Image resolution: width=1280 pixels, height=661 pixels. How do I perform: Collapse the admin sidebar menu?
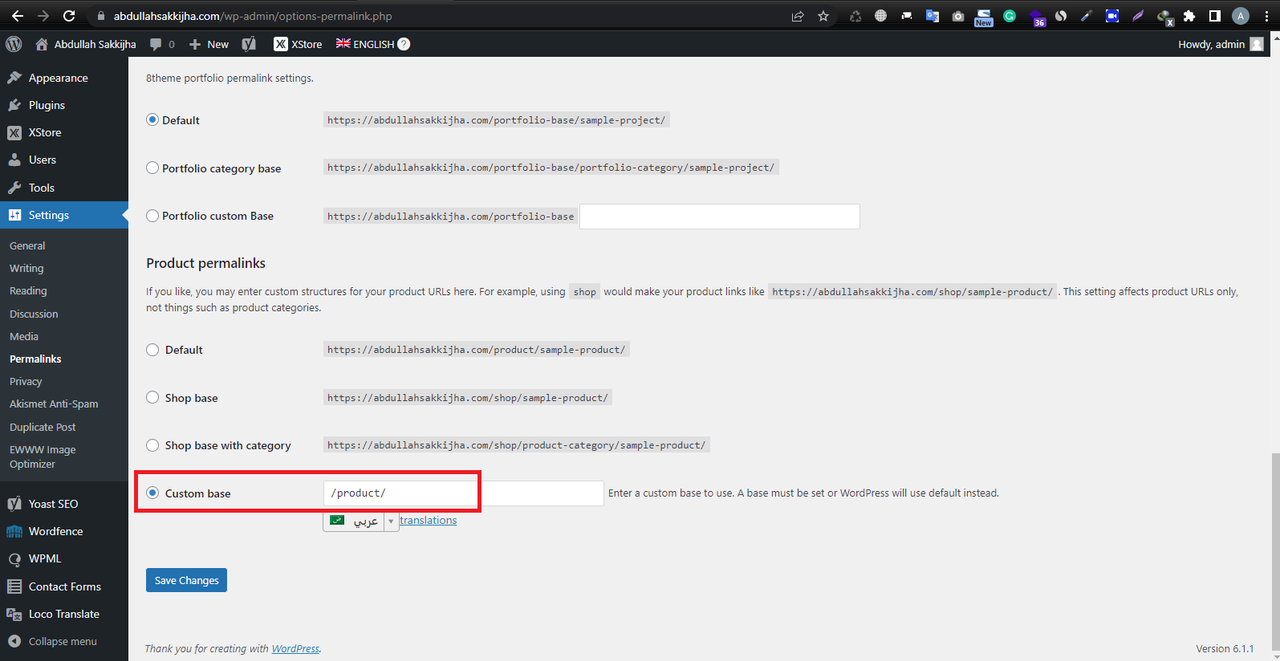click(52, 641)
